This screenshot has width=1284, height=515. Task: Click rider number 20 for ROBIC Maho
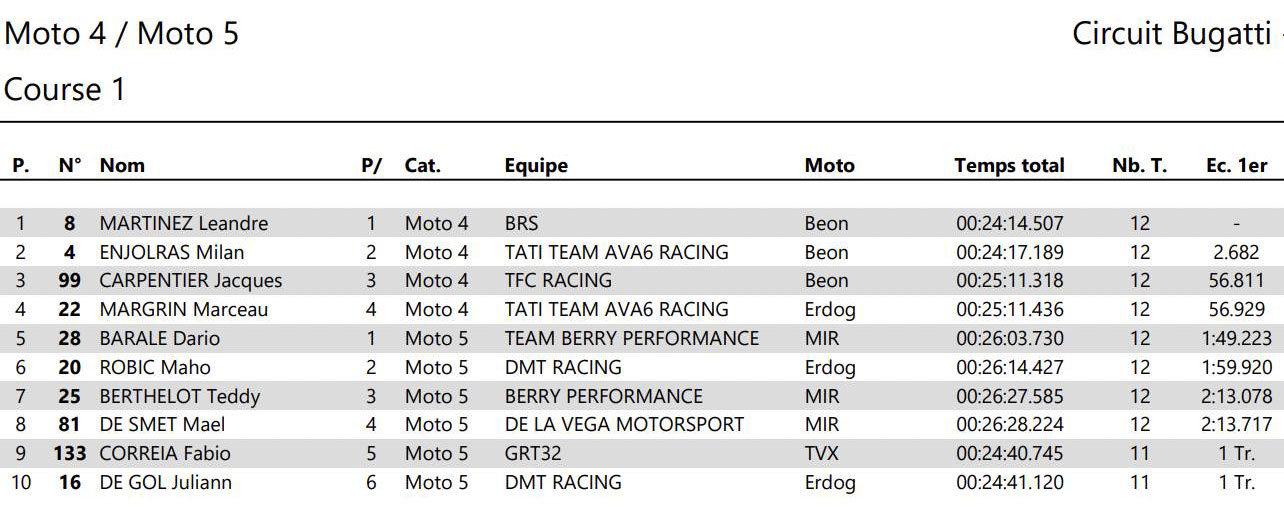pyautogui.click(x=69, y=368)
